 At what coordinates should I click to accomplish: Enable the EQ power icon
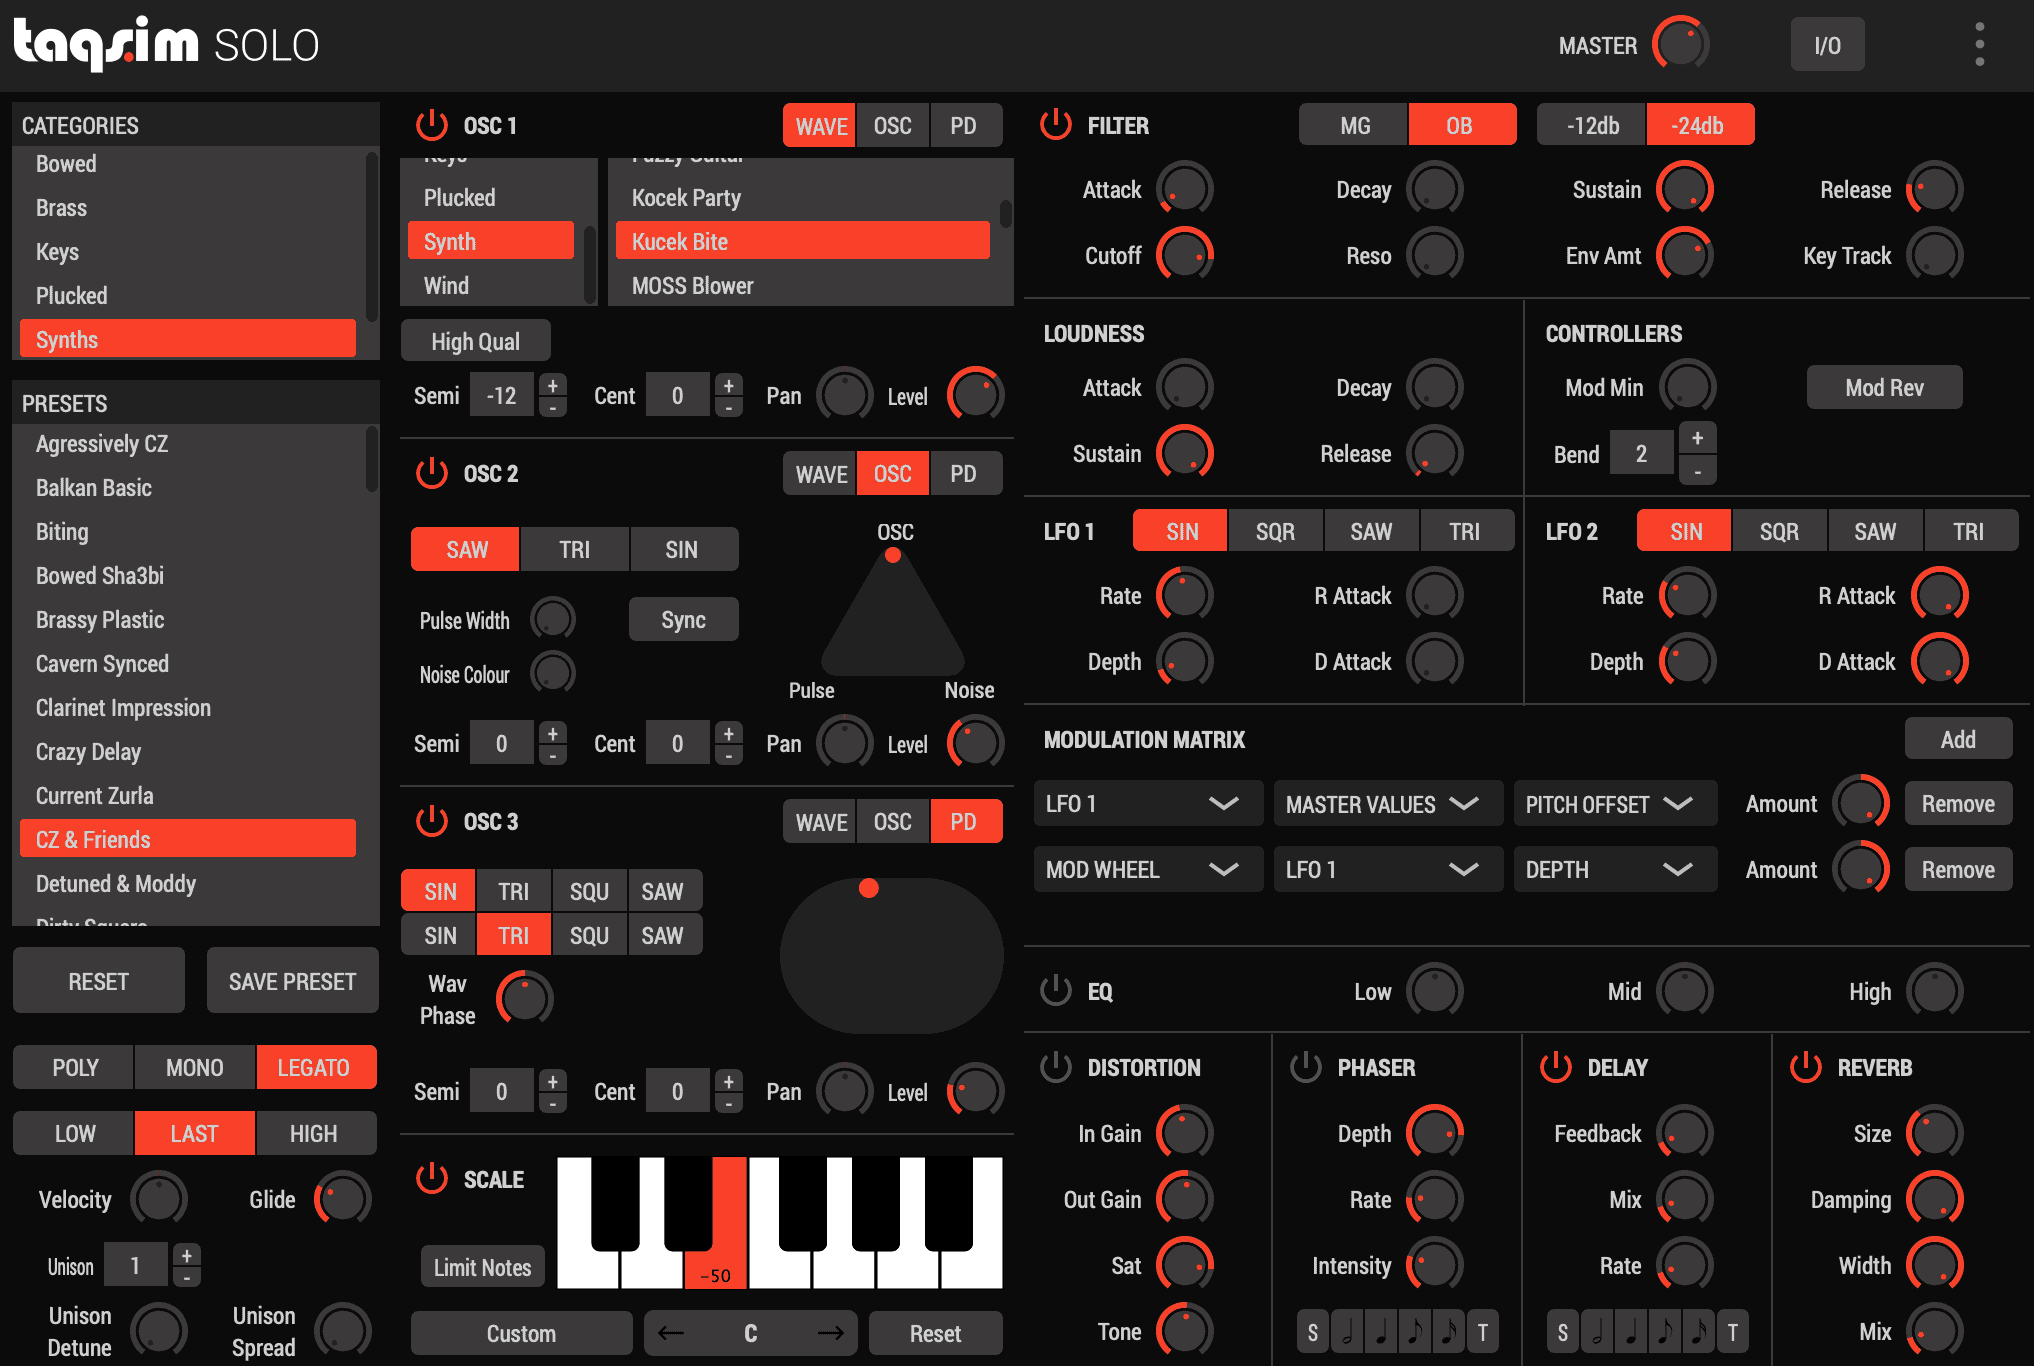1056,991
